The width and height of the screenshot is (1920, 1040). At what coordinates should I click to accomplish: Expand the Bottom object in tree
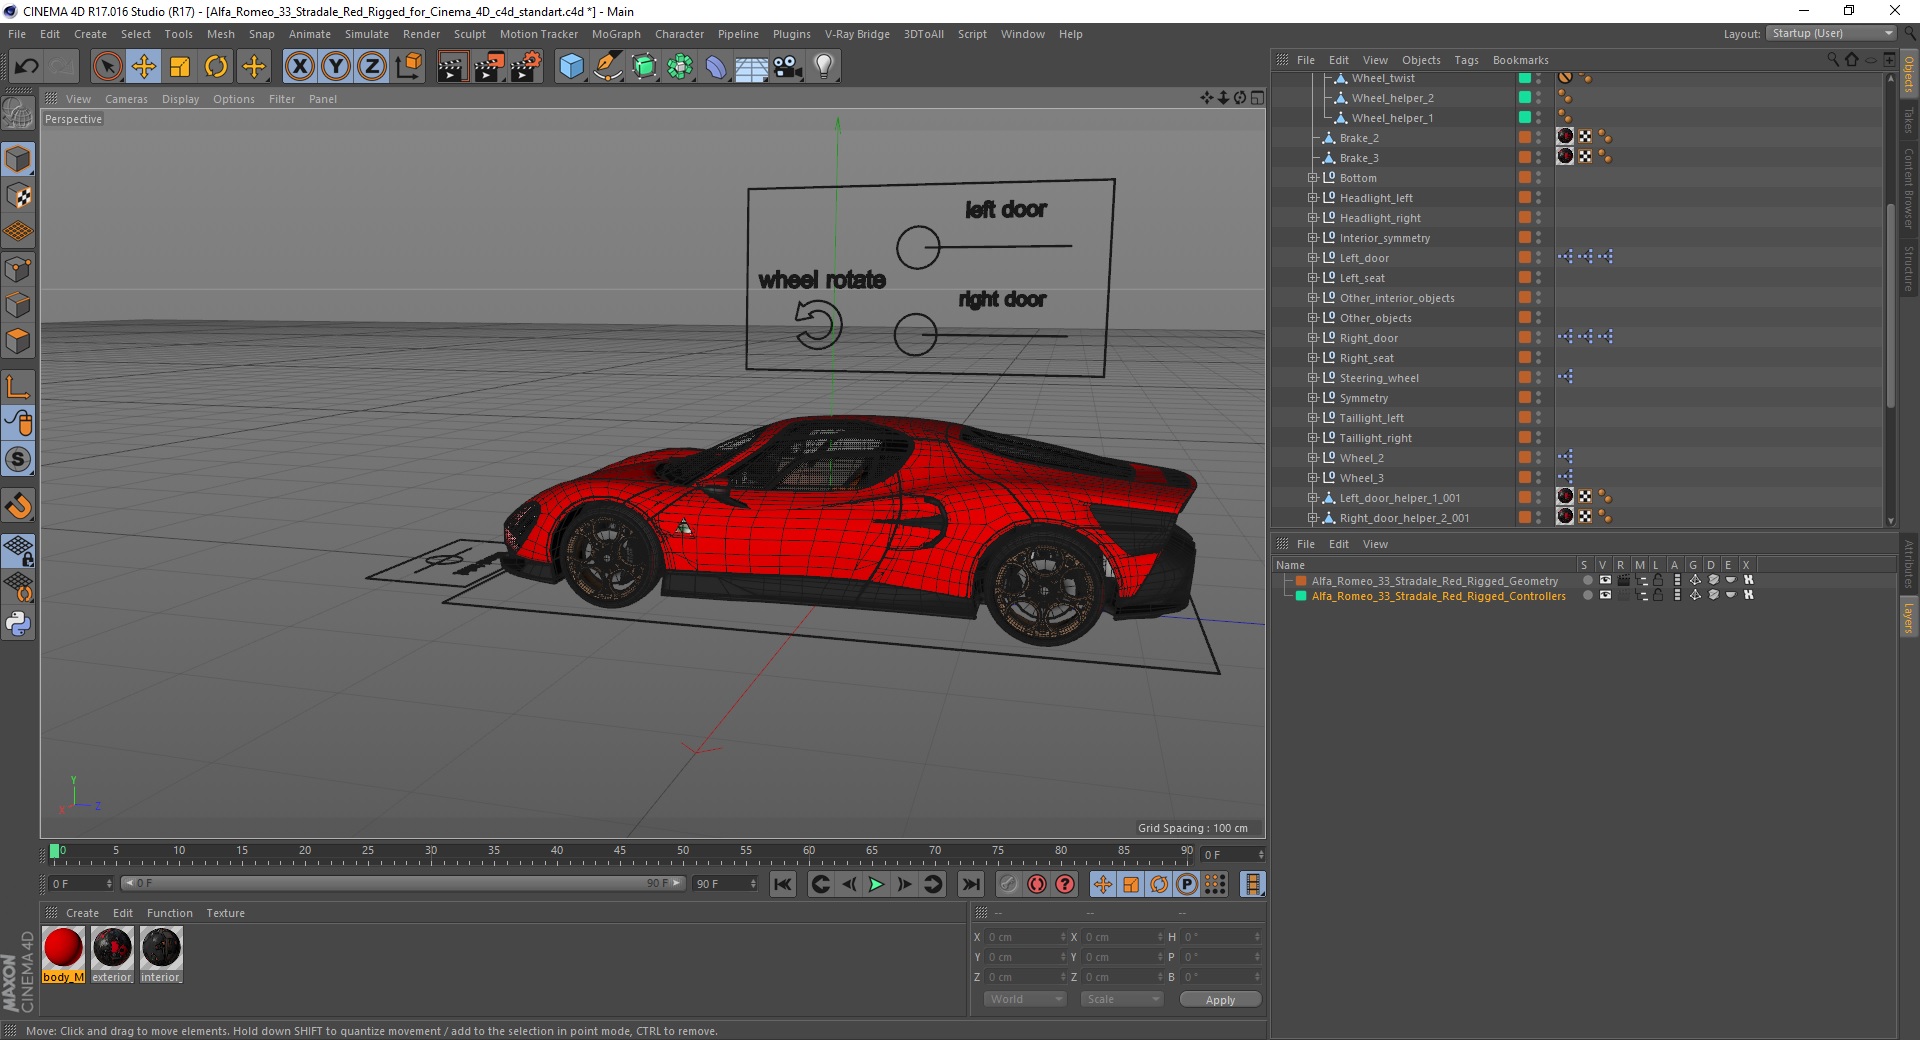pyautogui.click(x=1312, y=178)
